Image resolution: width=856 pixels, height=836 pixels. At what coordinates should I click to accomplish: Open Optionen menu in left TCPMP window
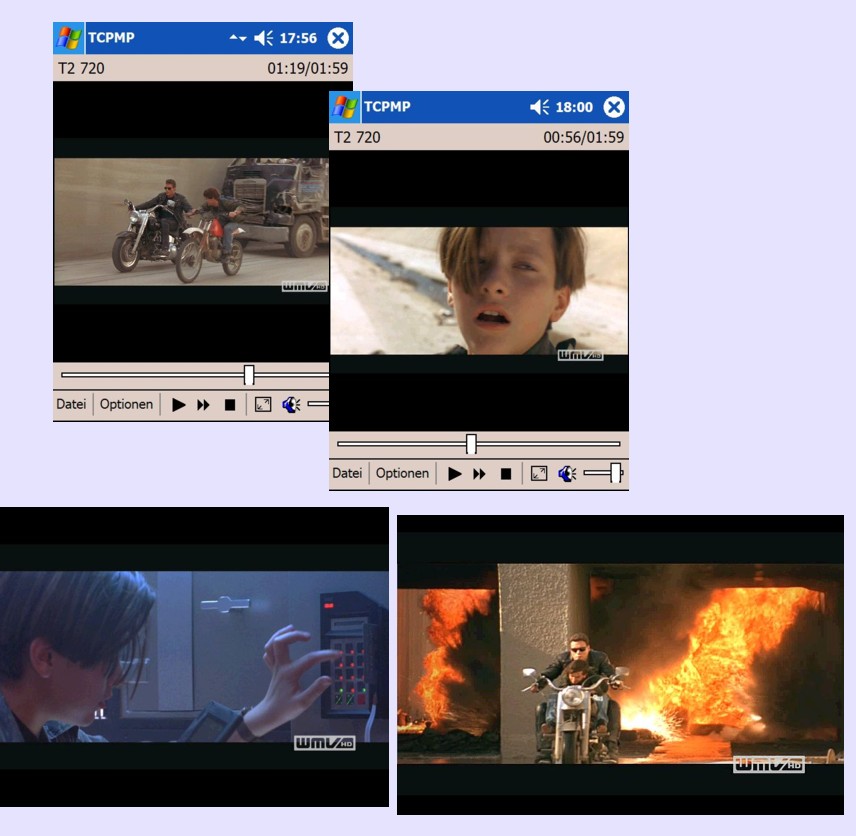[126, 405]
